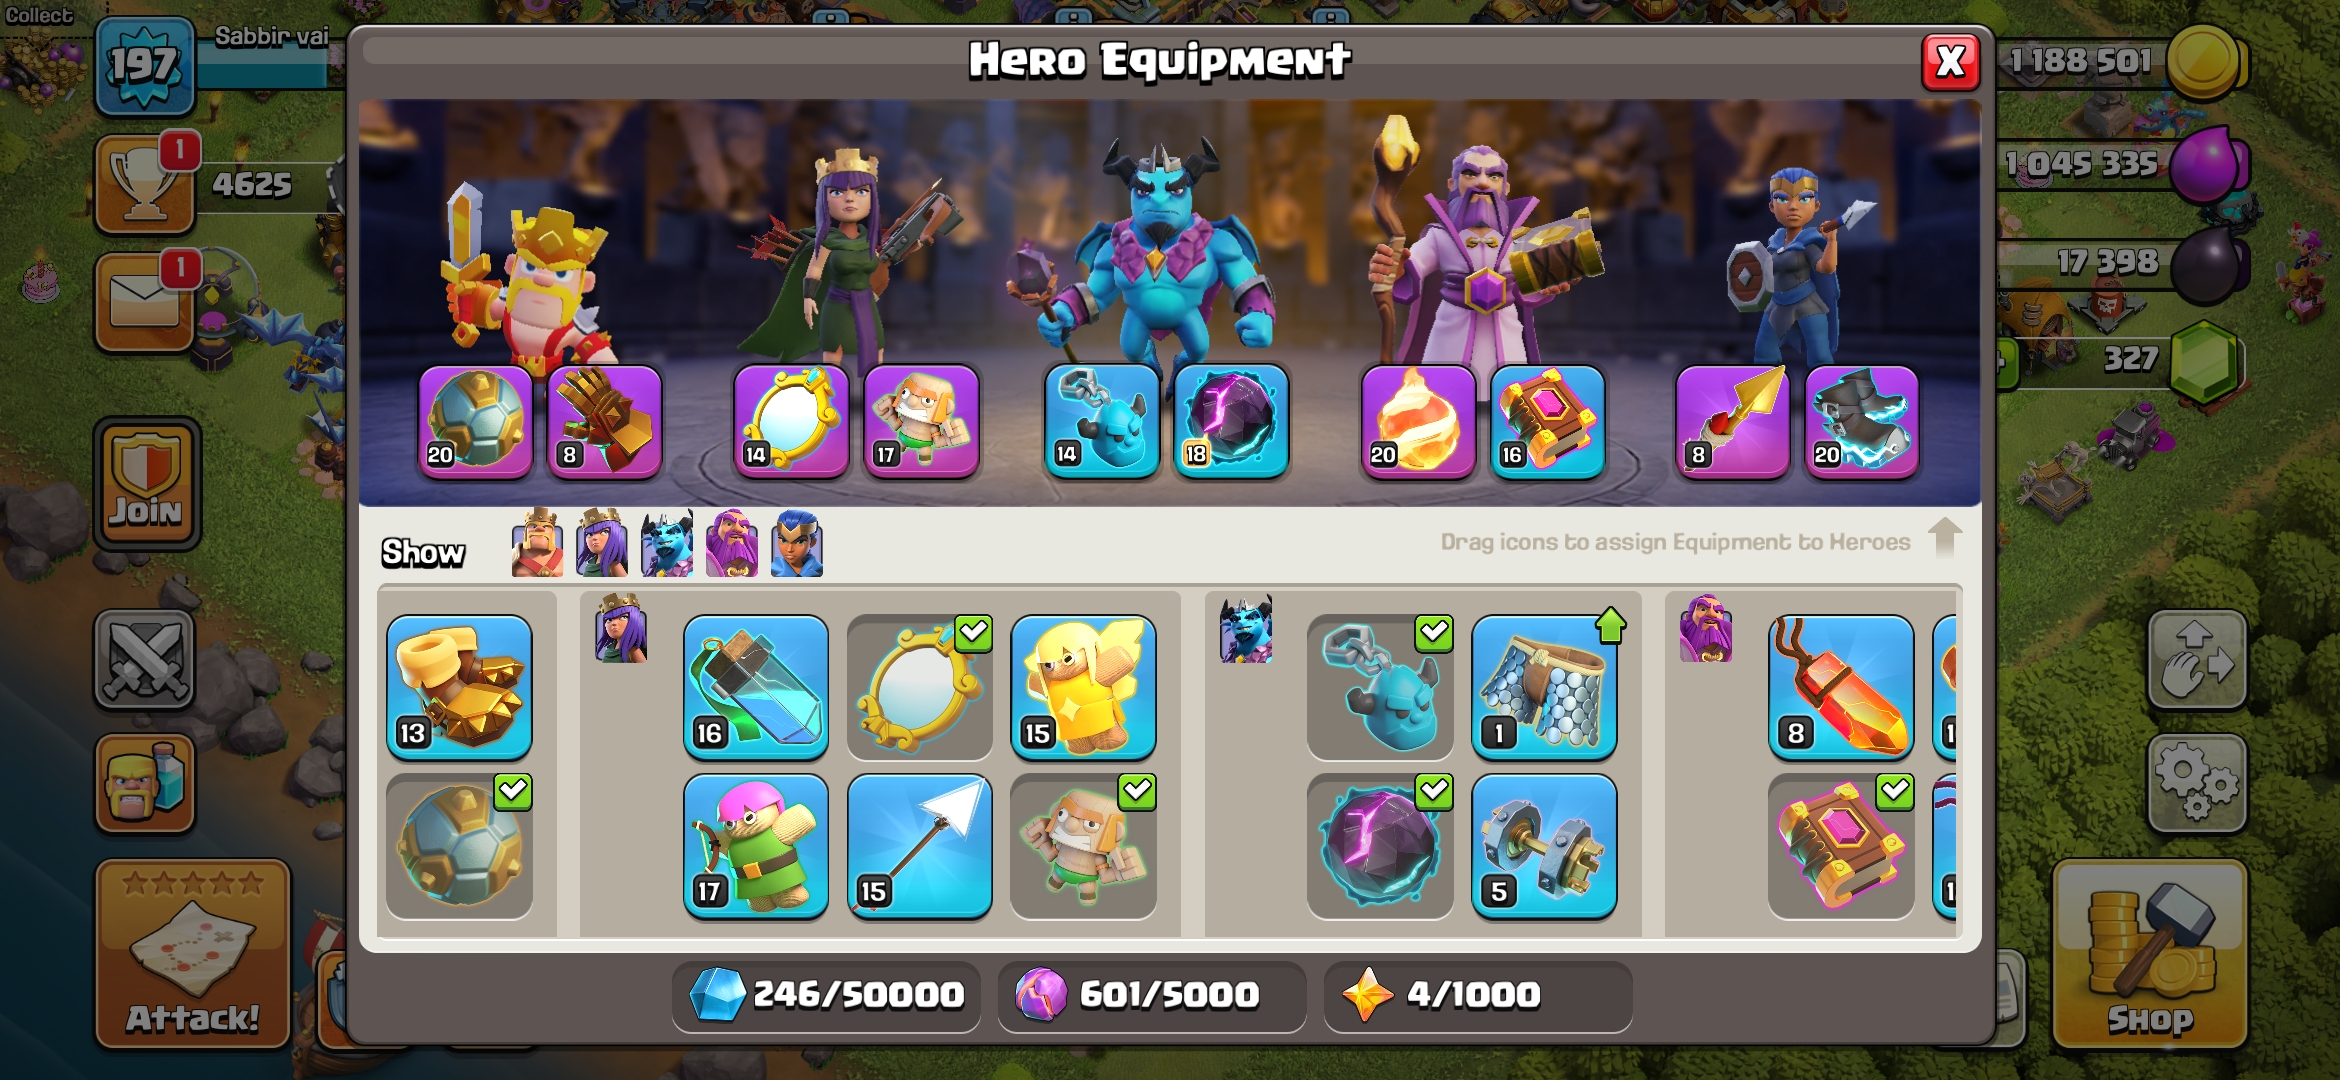The height and width of the screenshot is (1080, 2340).
Task: Toggle Archer Queen filter in Show row
Action: click(x=602, y=543)
